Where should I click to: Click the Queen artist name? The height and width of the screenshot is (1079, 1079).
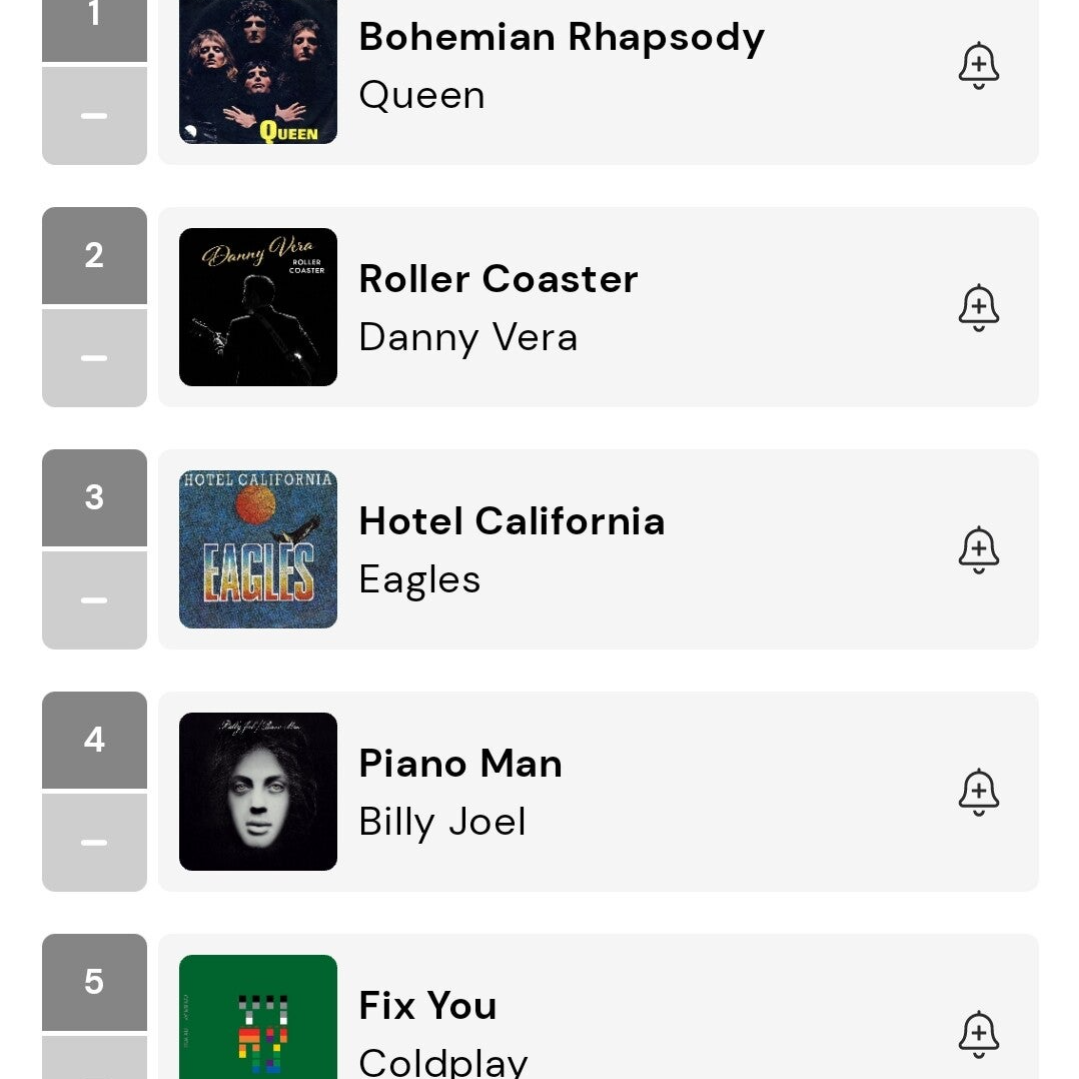421,95
